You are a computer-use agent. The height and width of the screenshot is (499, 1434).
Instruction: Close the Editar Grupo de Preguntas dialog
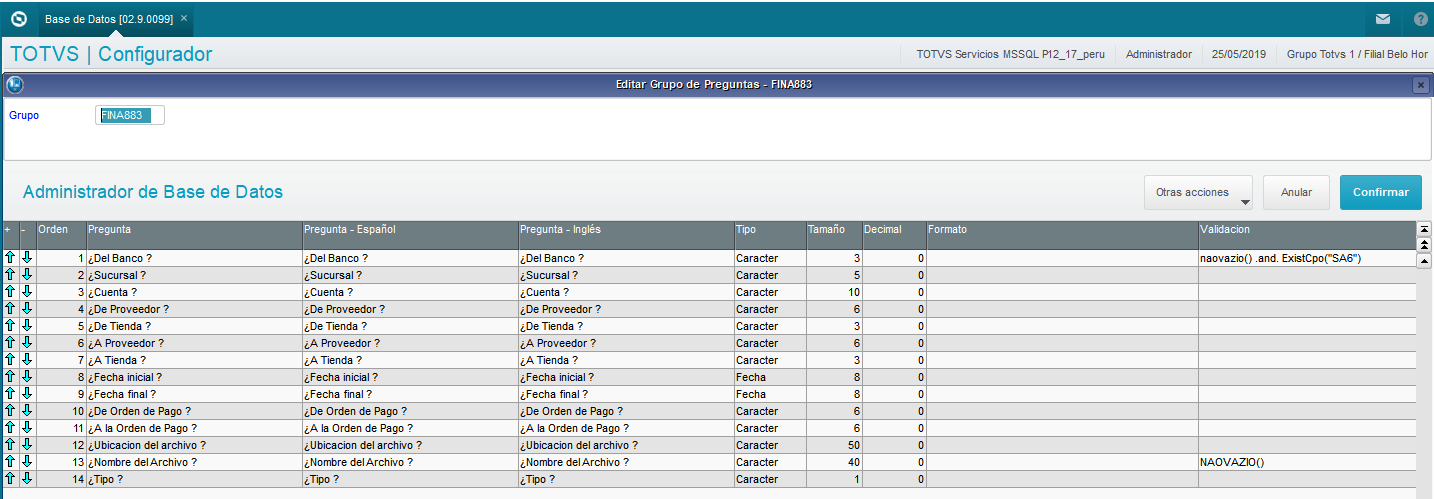tap(1420, 85)
